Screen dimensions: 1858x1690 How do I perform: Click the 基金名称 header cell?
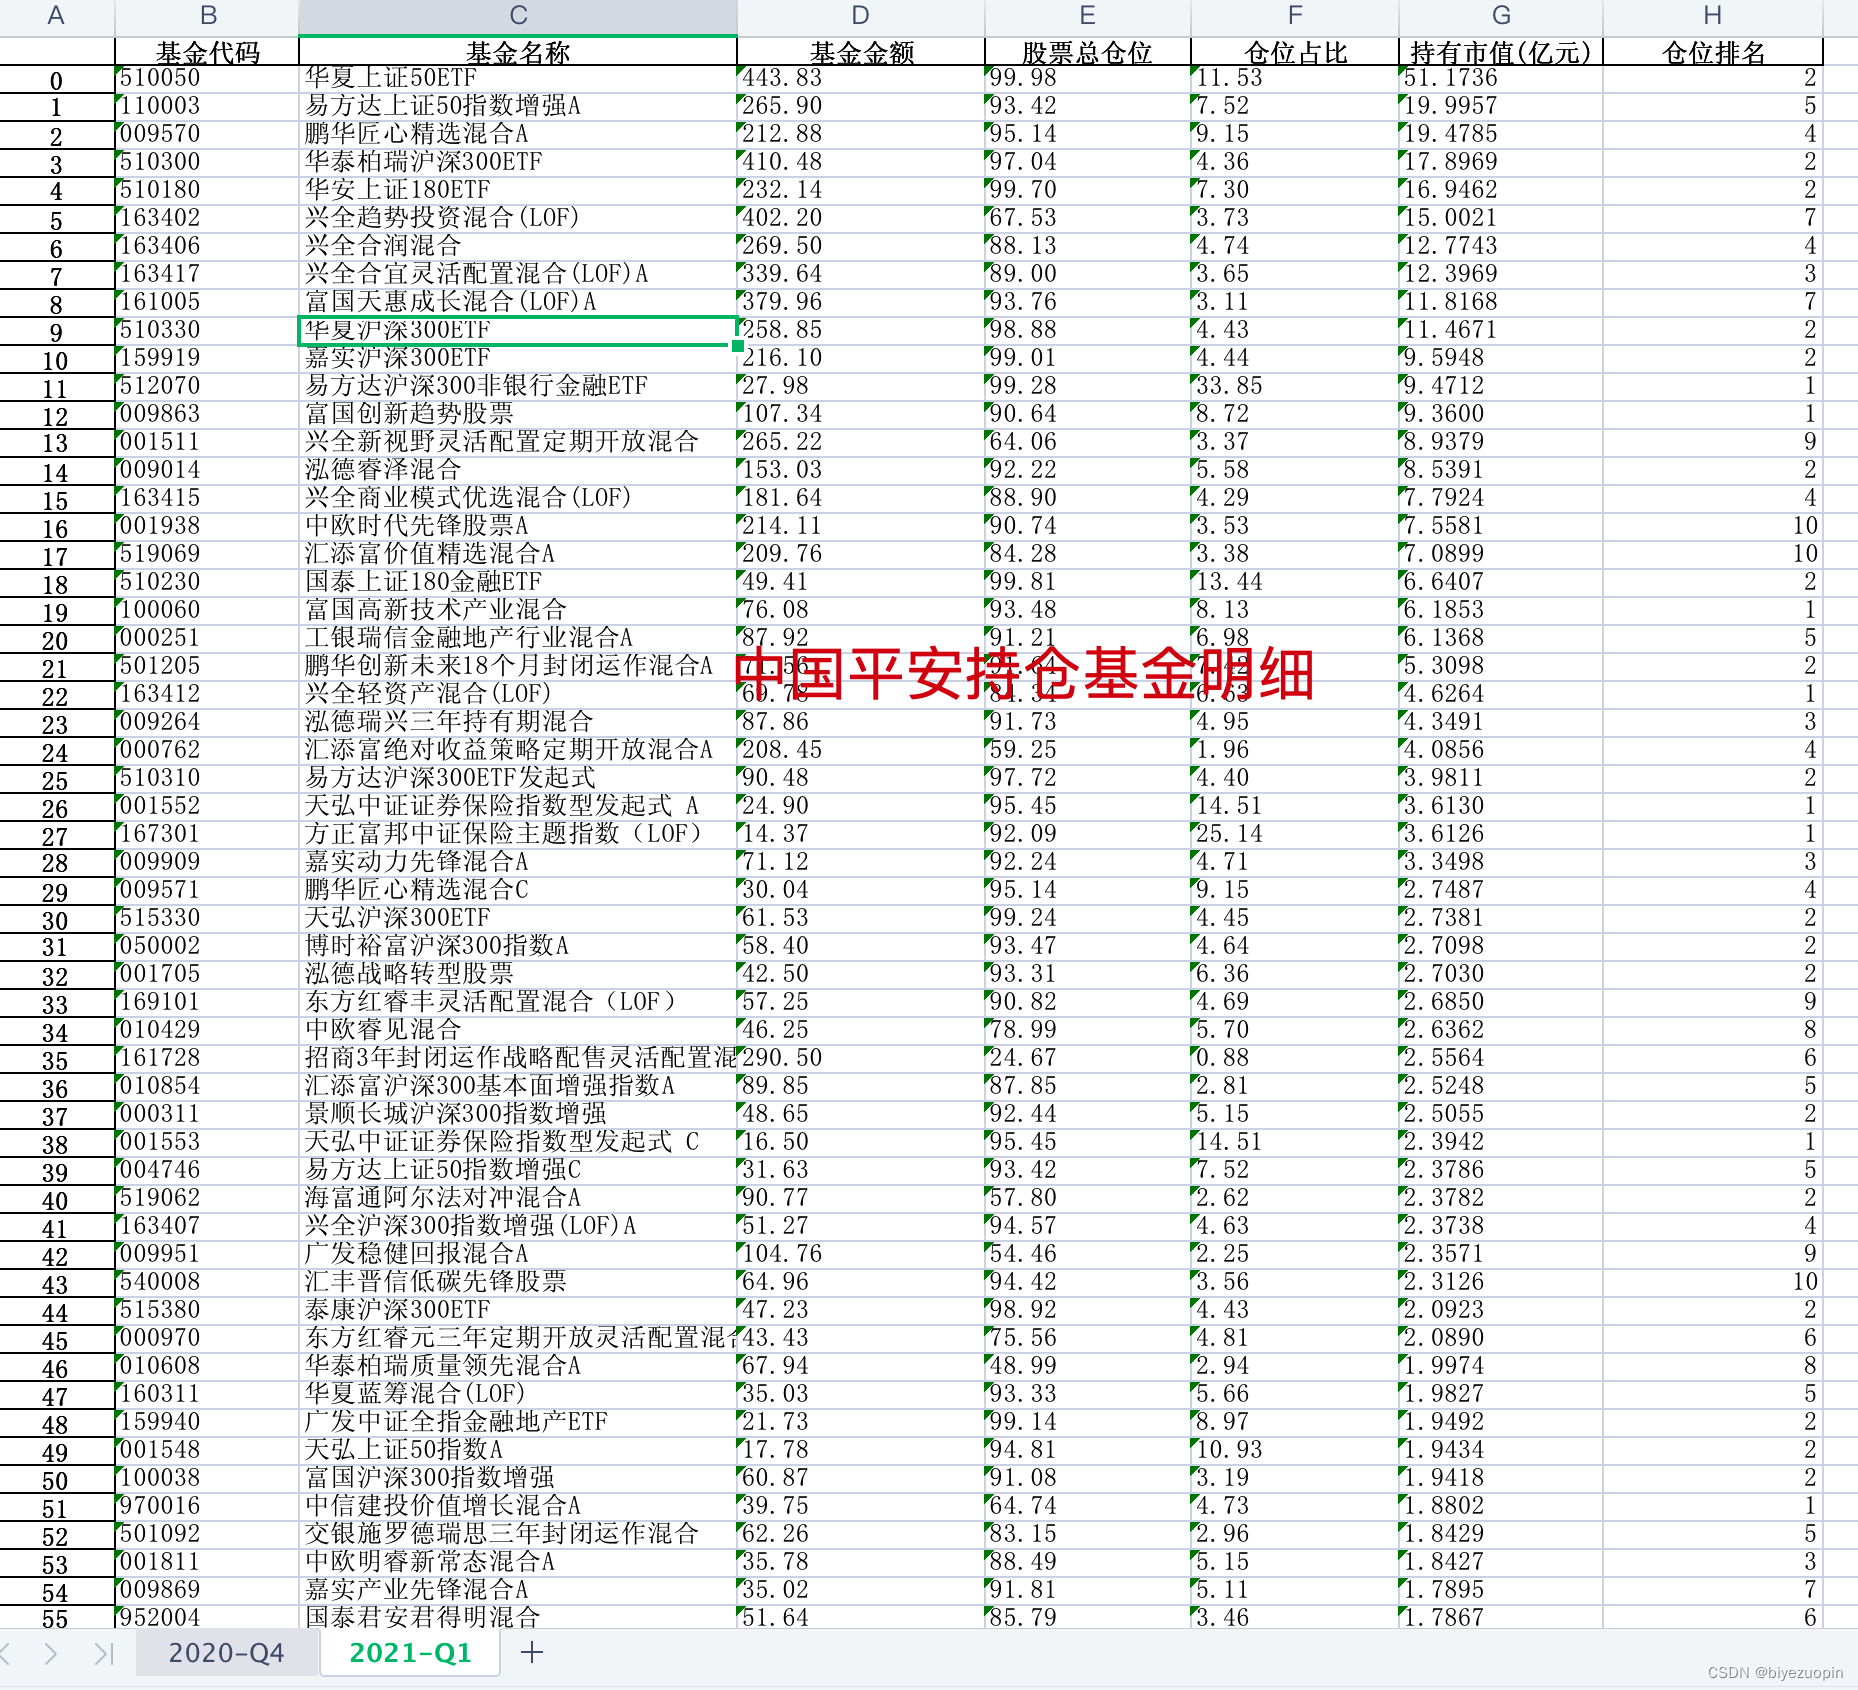518,52
